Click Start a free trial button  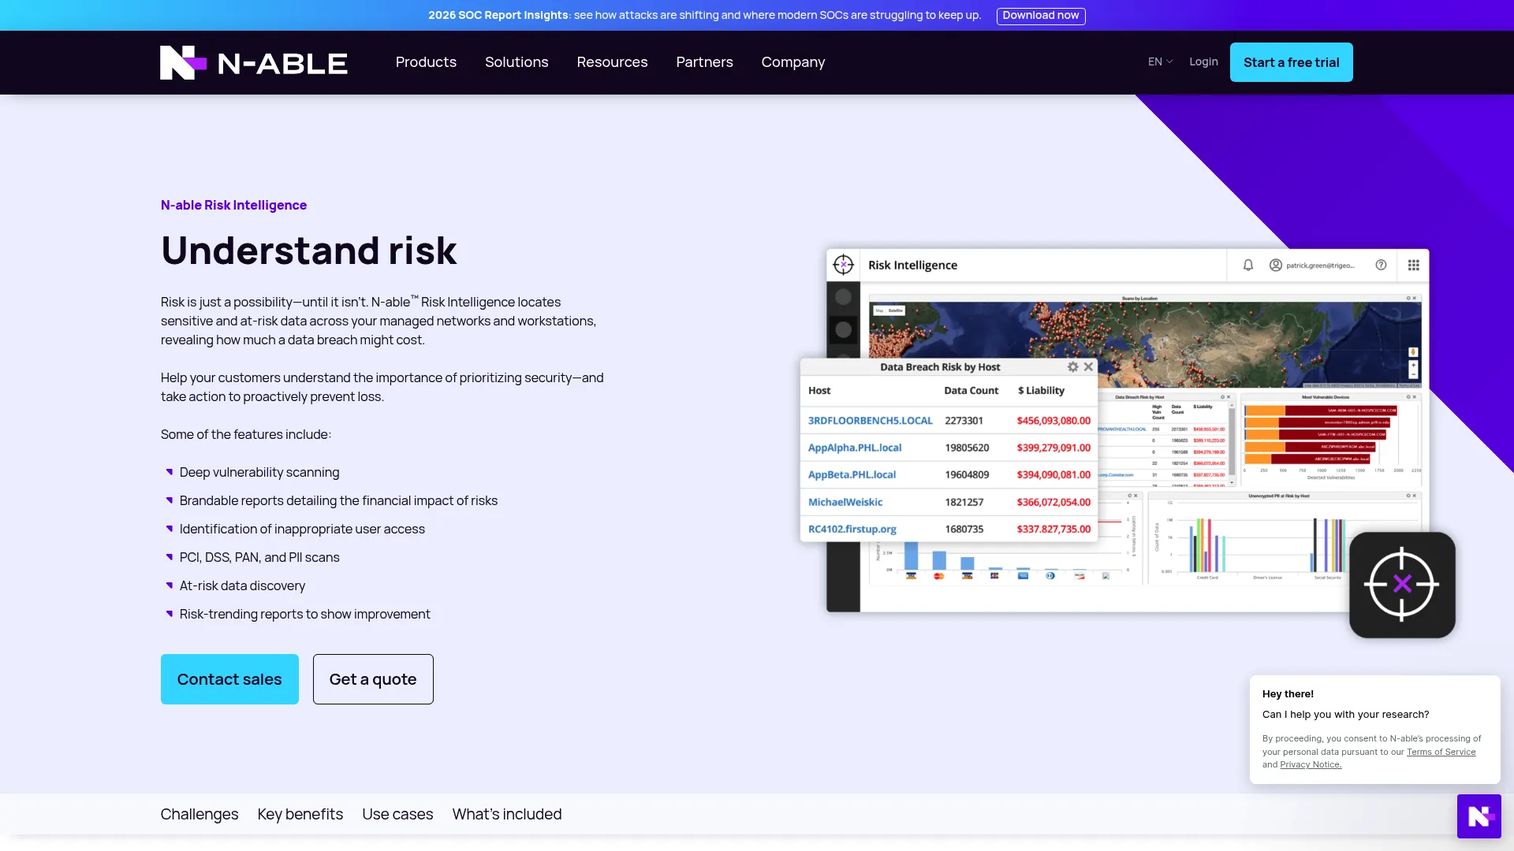point(1291,62)
